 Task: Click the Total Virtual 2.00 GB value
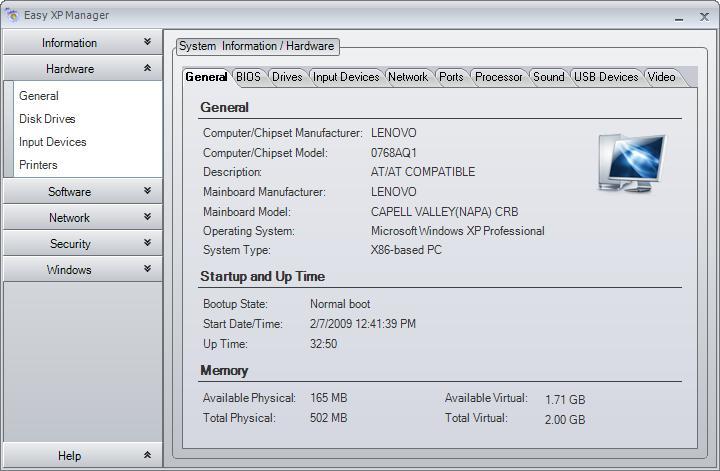pyautogui.click(x=565, y=420)
